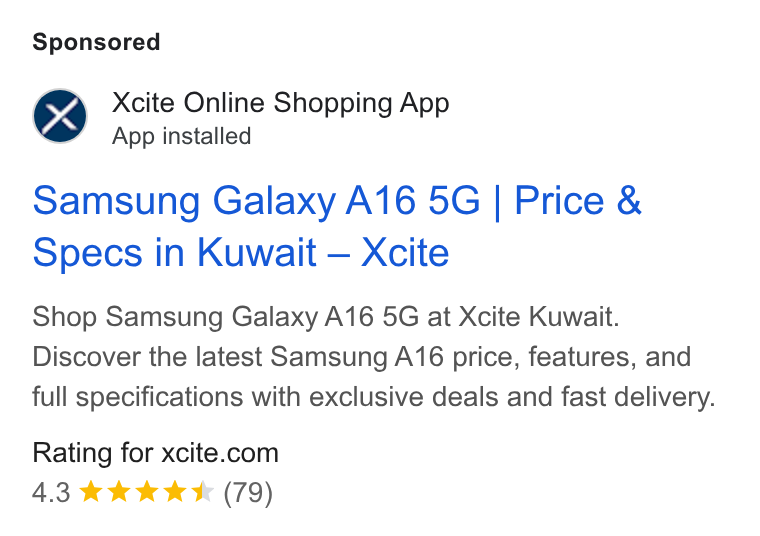Click the half-filled fifth rating star
Image resolution: width=760 pixels, height=536 pixels.
(x=202, y=491)
